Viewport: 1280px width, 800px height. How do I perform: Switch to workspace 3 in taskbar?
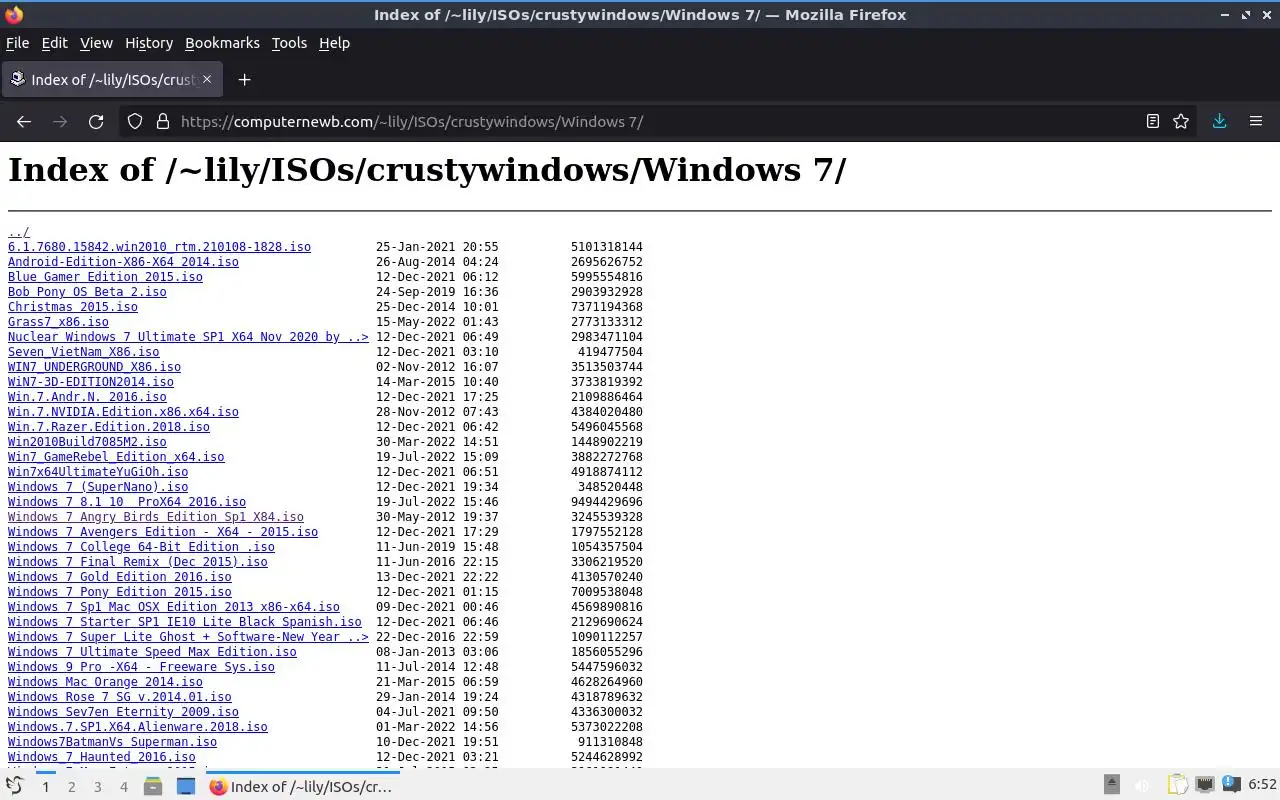click(x=97, y=787)
